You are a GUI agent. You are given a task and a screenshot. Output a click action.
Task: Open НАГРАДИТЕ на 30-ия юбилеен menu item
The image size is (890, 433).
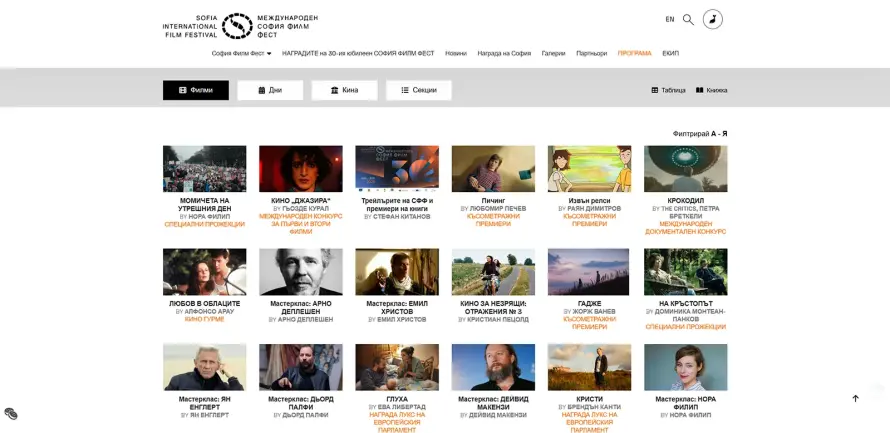click(x=358, y=53)
